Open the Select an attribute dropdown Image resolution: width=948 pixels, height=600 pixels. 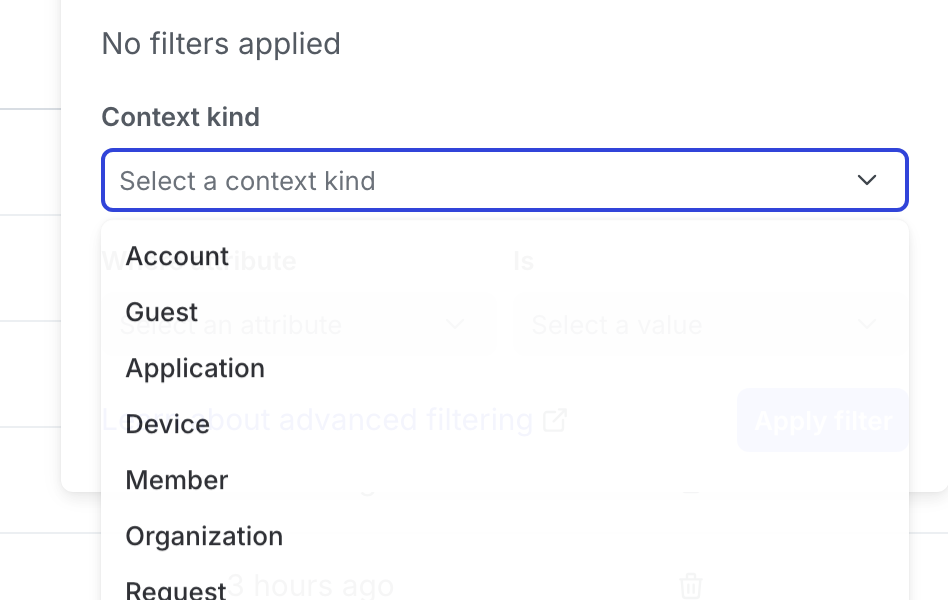tap(300, 325)
